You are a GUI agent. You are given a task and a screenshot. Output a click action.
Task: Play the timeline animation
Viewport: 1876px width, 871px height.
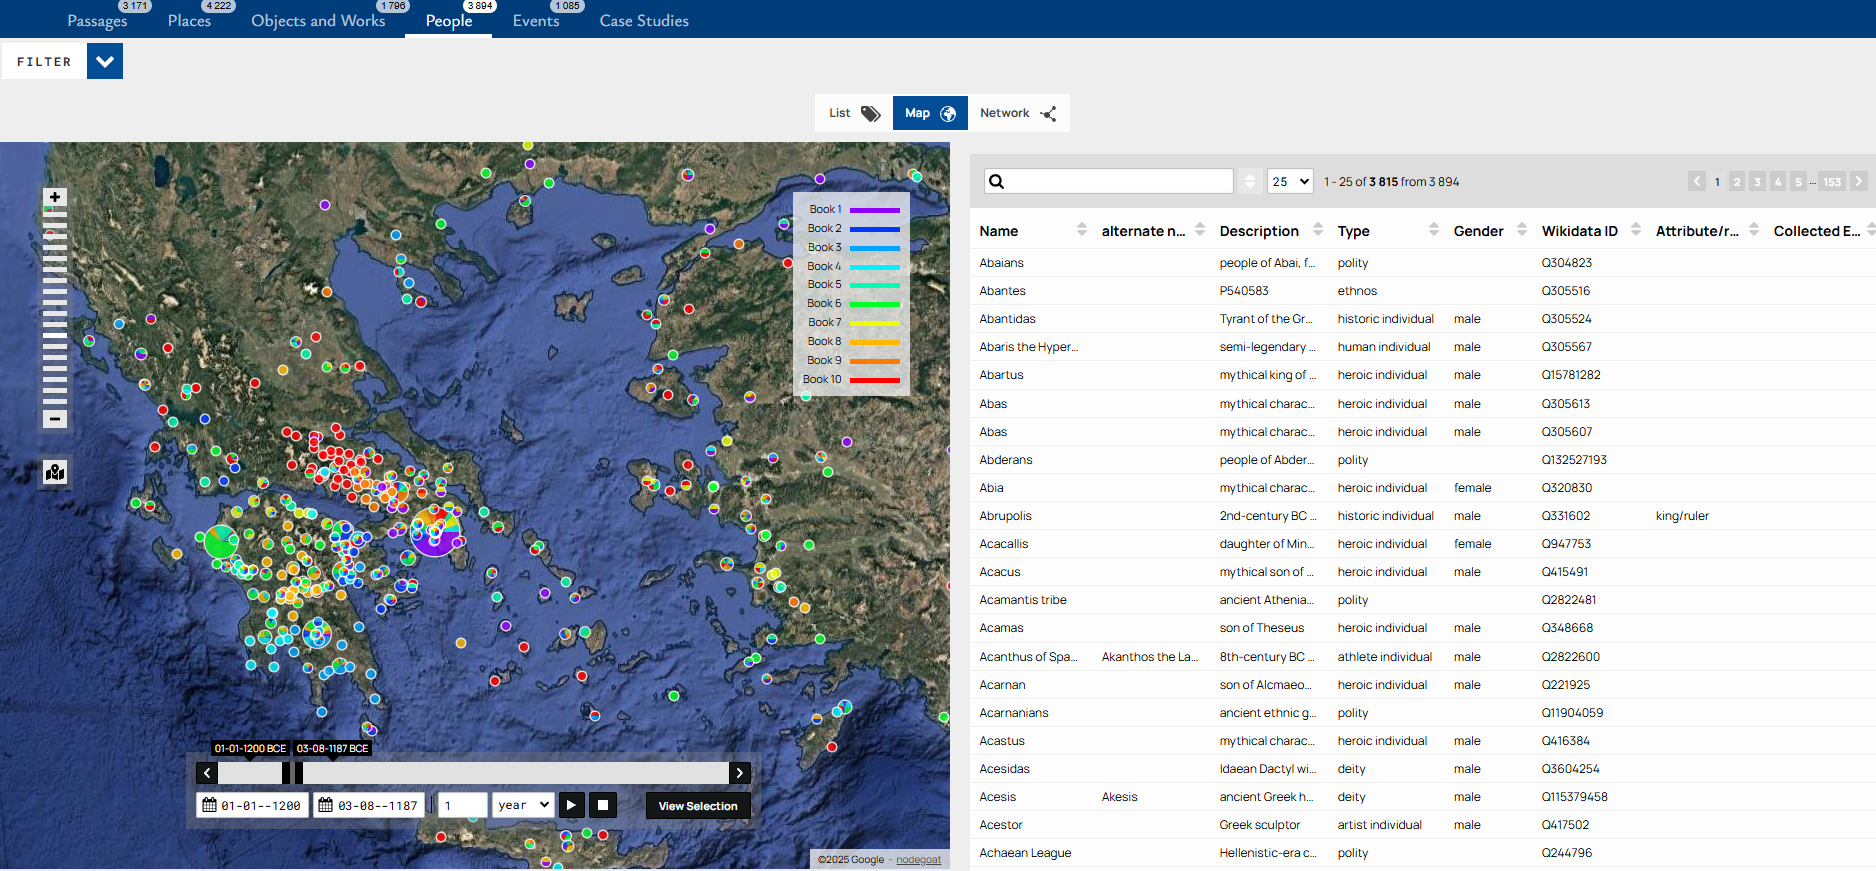[571, 805]
